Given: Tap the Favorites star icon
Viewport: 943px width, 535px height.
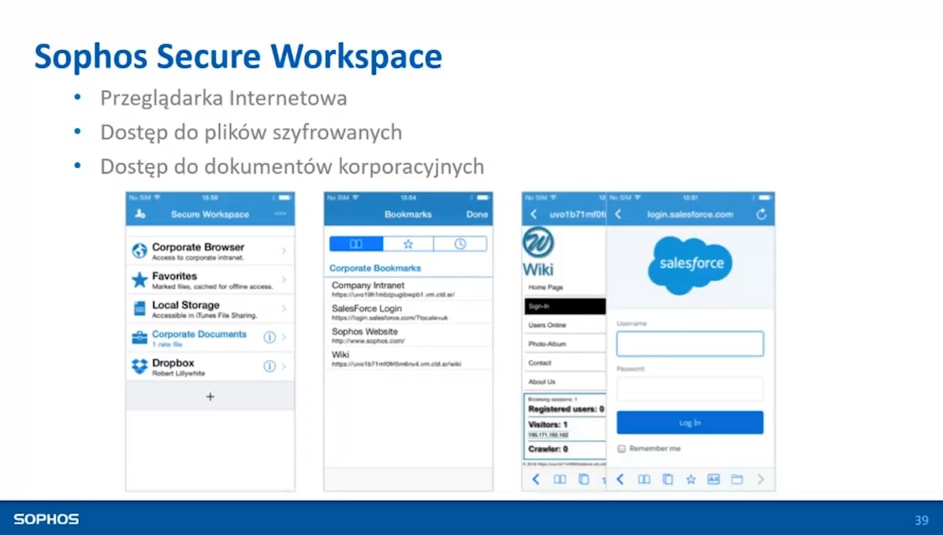Looking at the screenshot, I should pyautogui.click(x=139, y=280).
